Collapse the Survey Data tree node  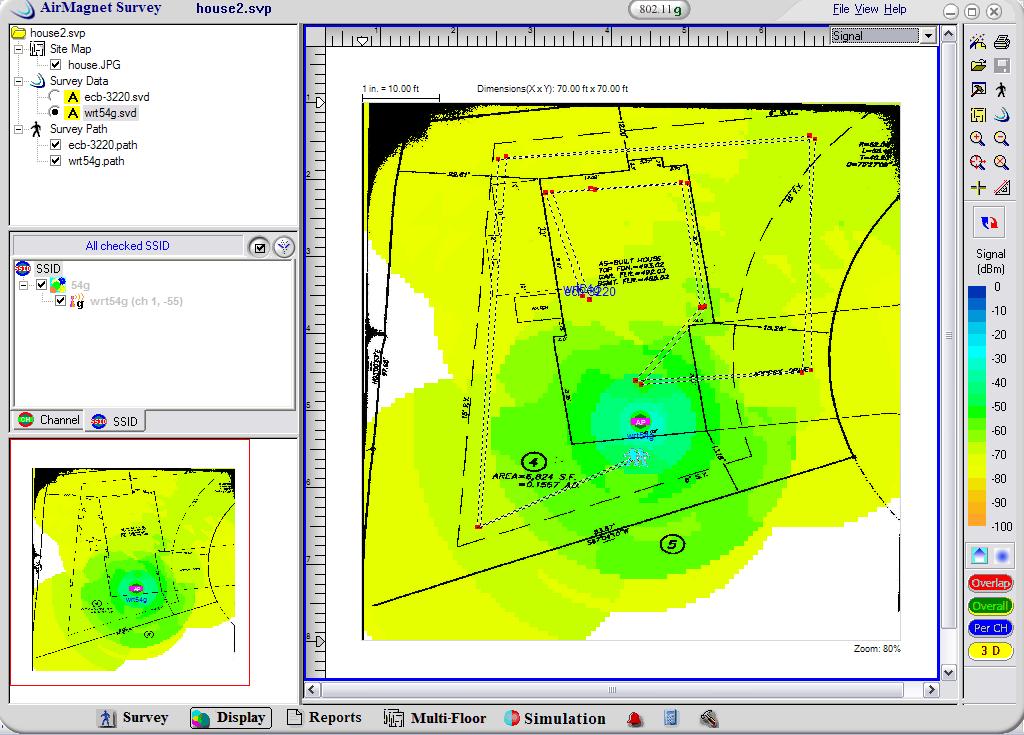click(19, 81)
